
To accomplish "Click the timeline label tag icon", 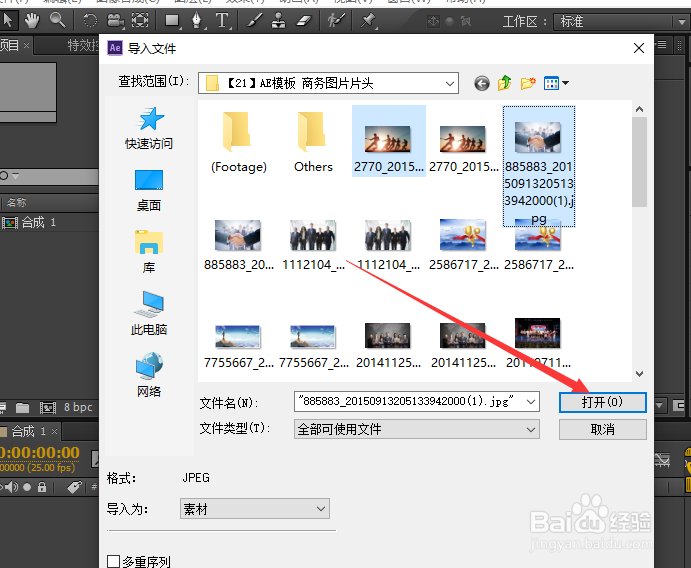I will pyautogui.click(x=74, y=487).
